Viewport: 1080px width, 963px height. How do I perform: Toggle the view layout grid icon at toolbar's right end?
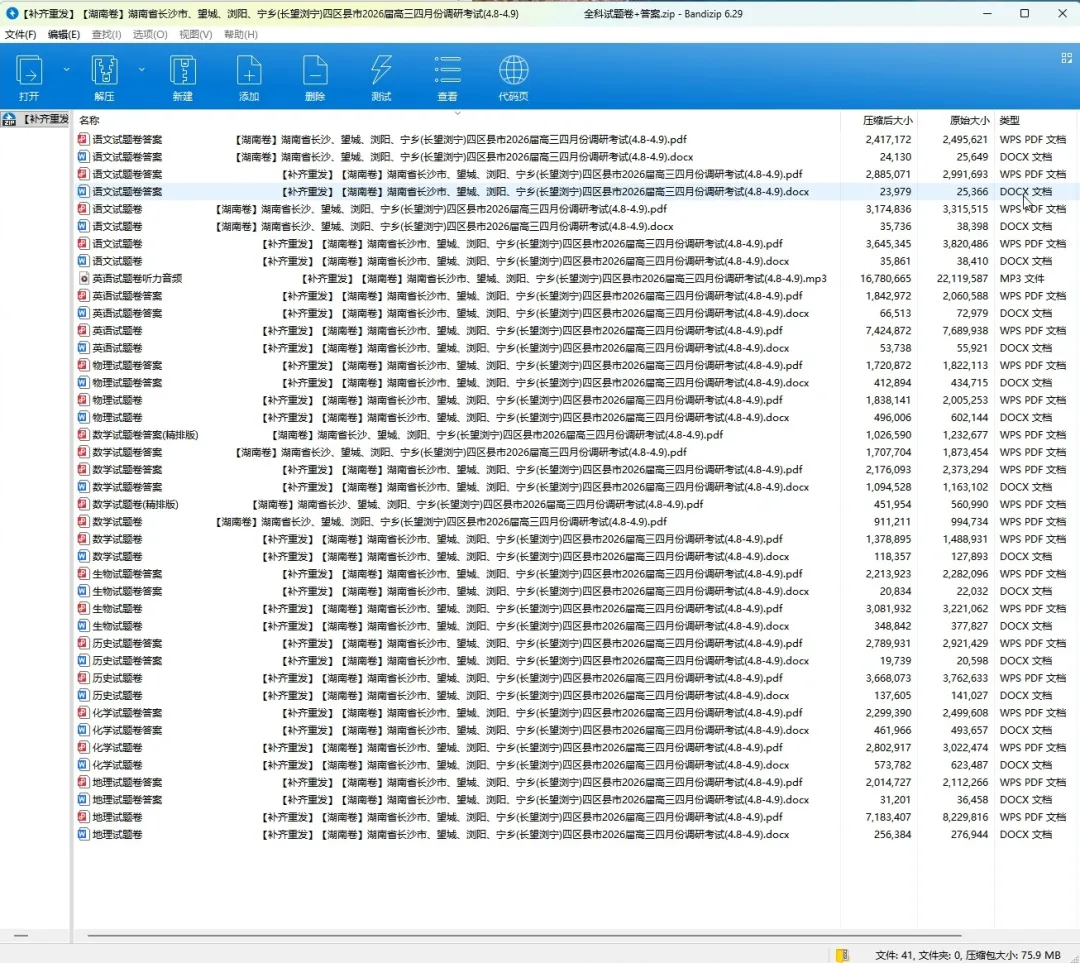click(x=1066, y=59)
